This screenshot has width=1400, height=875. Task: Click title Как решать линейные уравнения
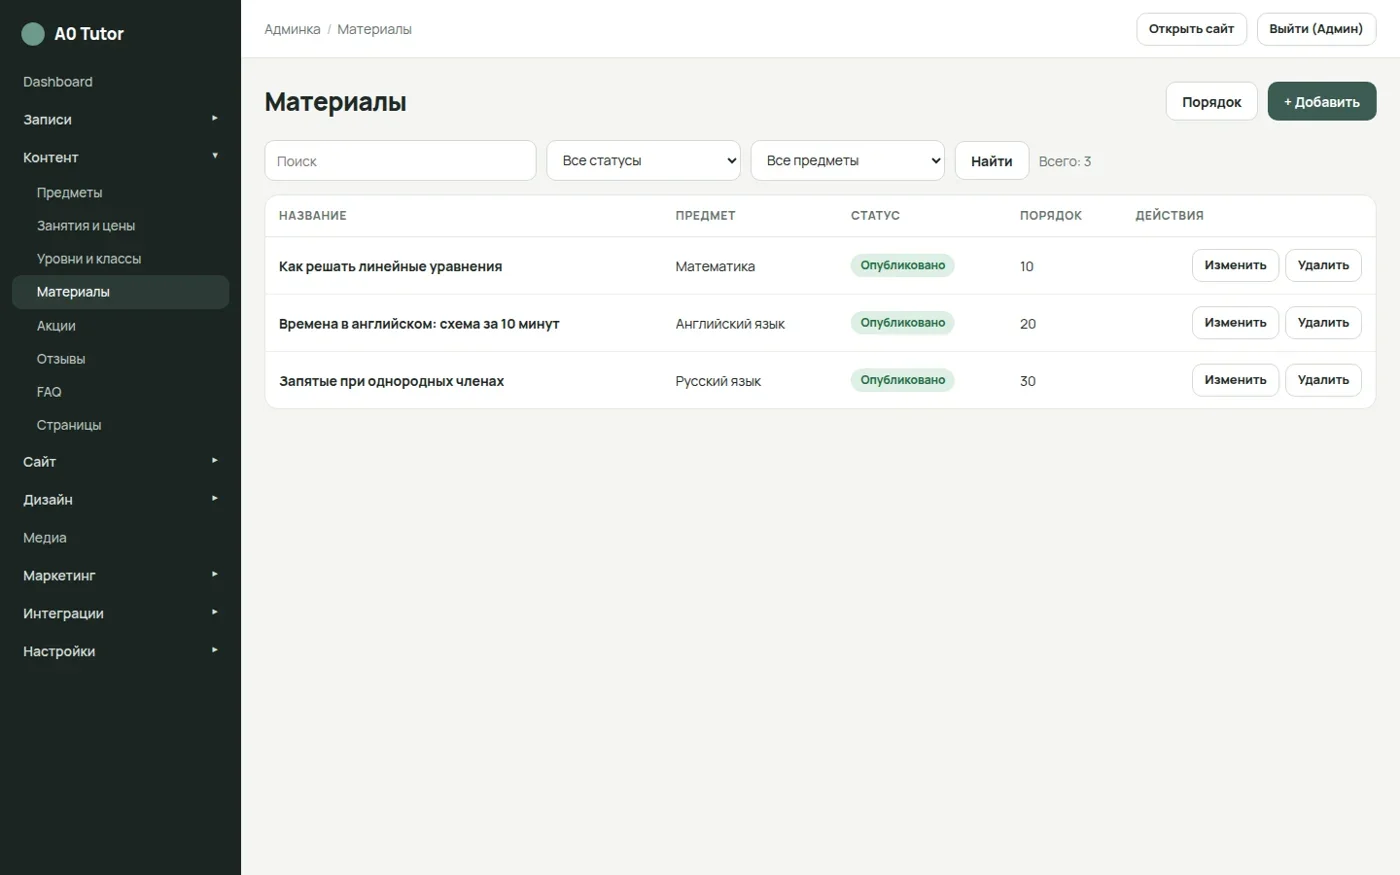pyautogui.click(x=390, y=266)
